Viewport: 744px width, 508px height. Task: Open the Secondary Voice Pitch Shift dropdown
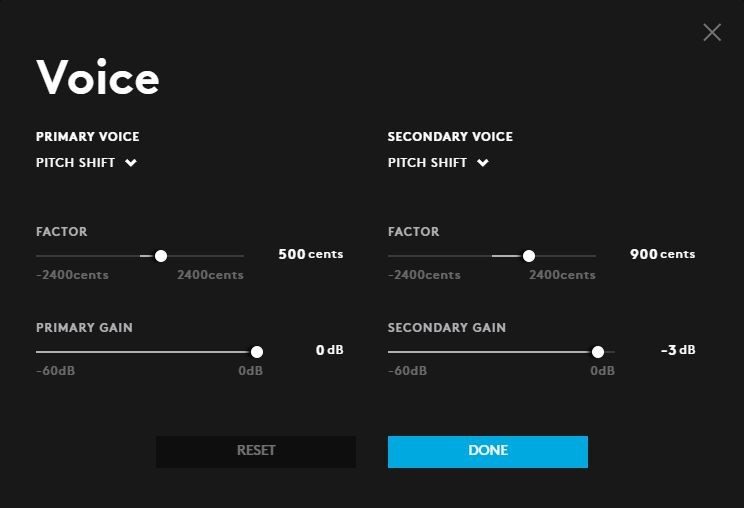[x=428, y=163]
